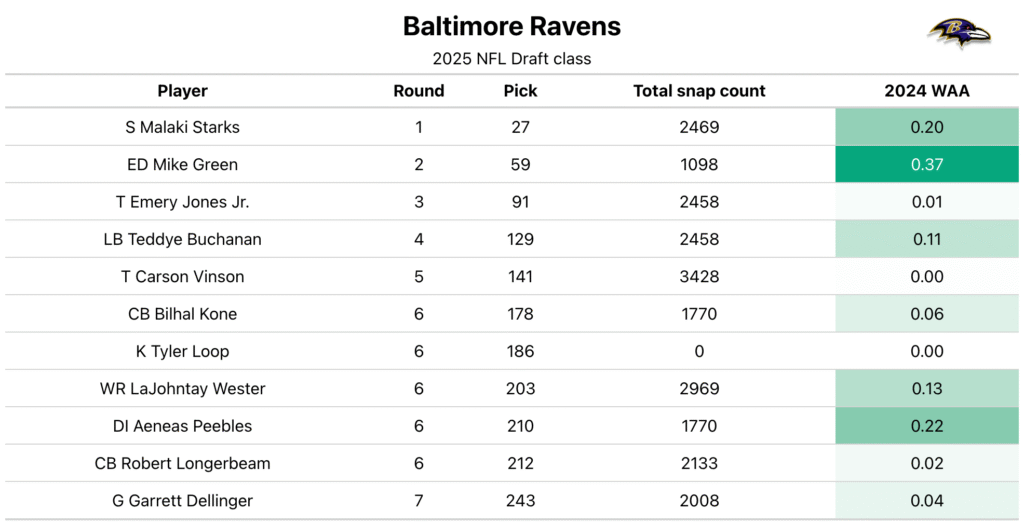Click the Baltimore Ravens logo icon

tap(959, 33)
